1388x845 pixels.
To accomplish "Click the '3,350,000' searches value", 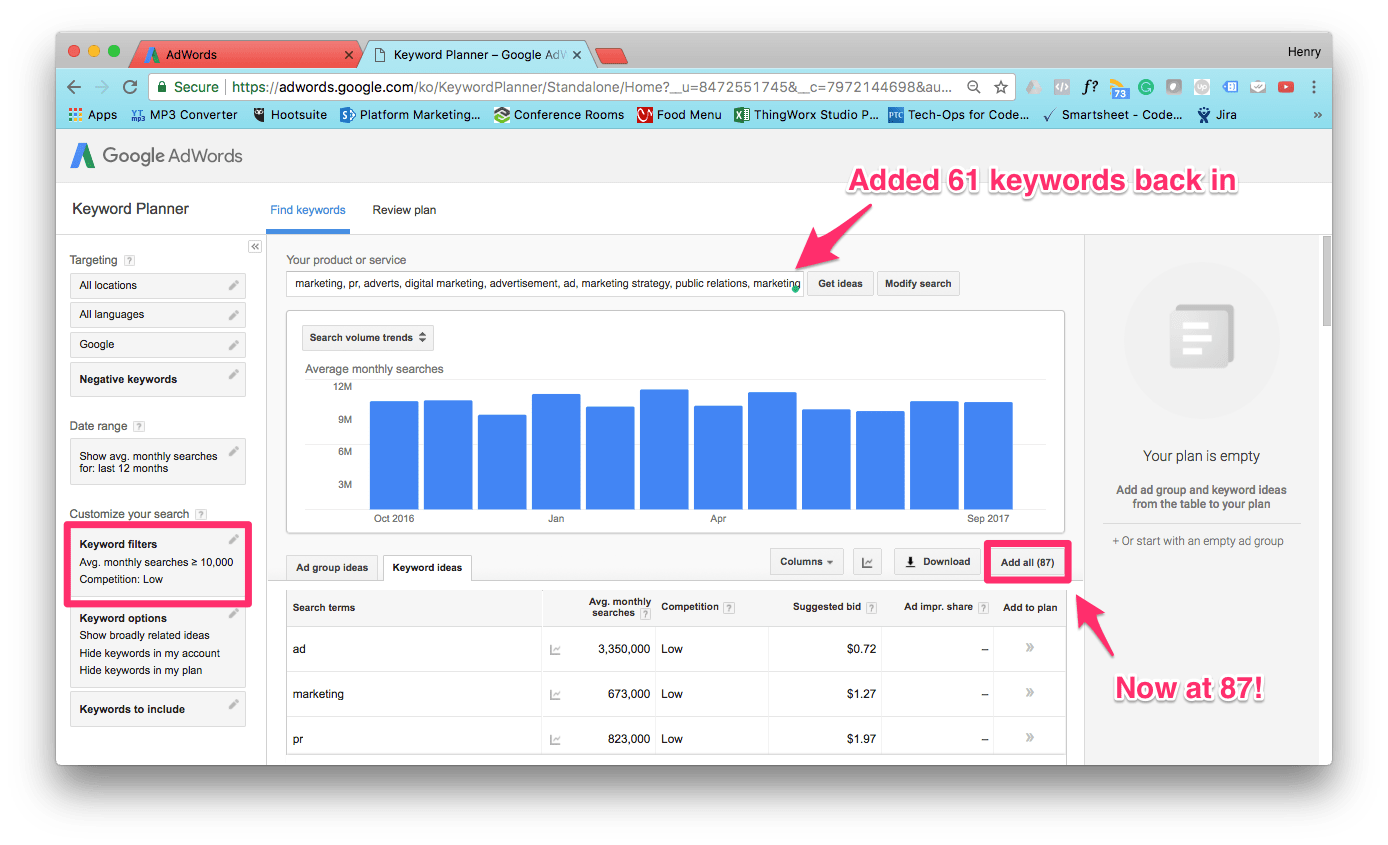I will (624, 649).
